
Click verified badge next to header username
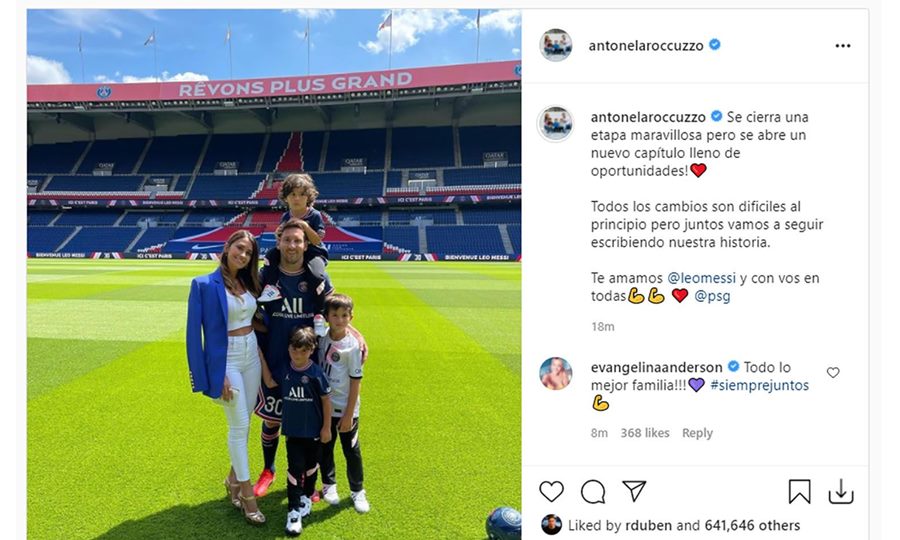coord(715,44)
